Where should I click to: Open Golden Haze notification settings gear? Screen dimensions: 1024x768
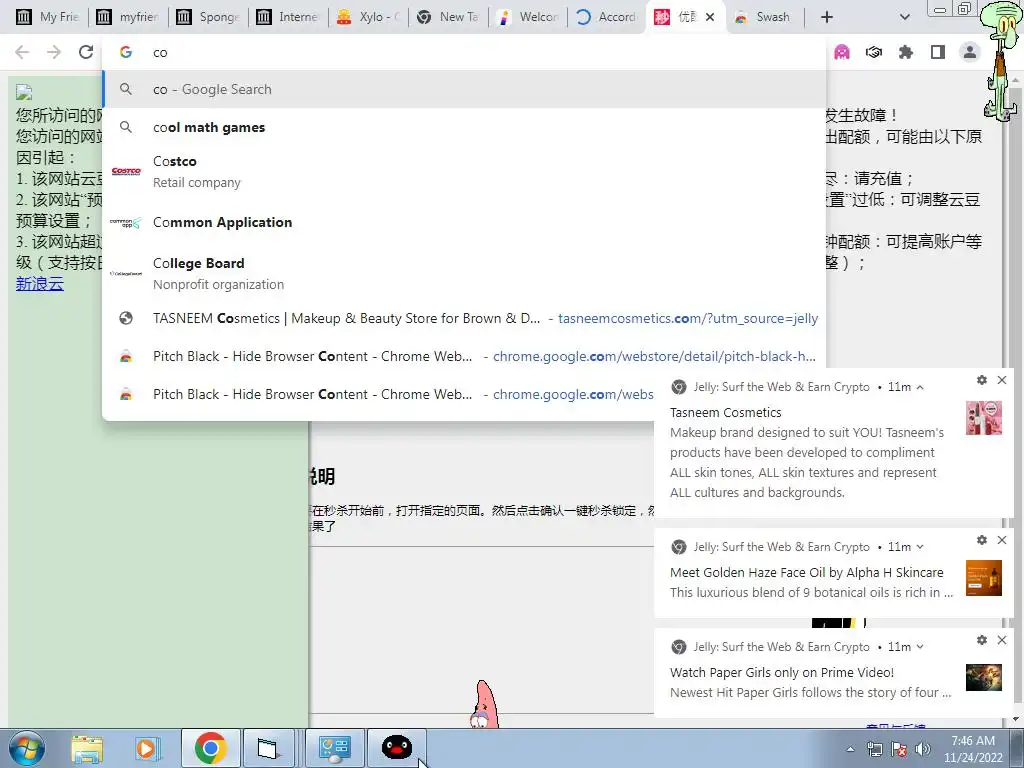click(x=982, y=540)
